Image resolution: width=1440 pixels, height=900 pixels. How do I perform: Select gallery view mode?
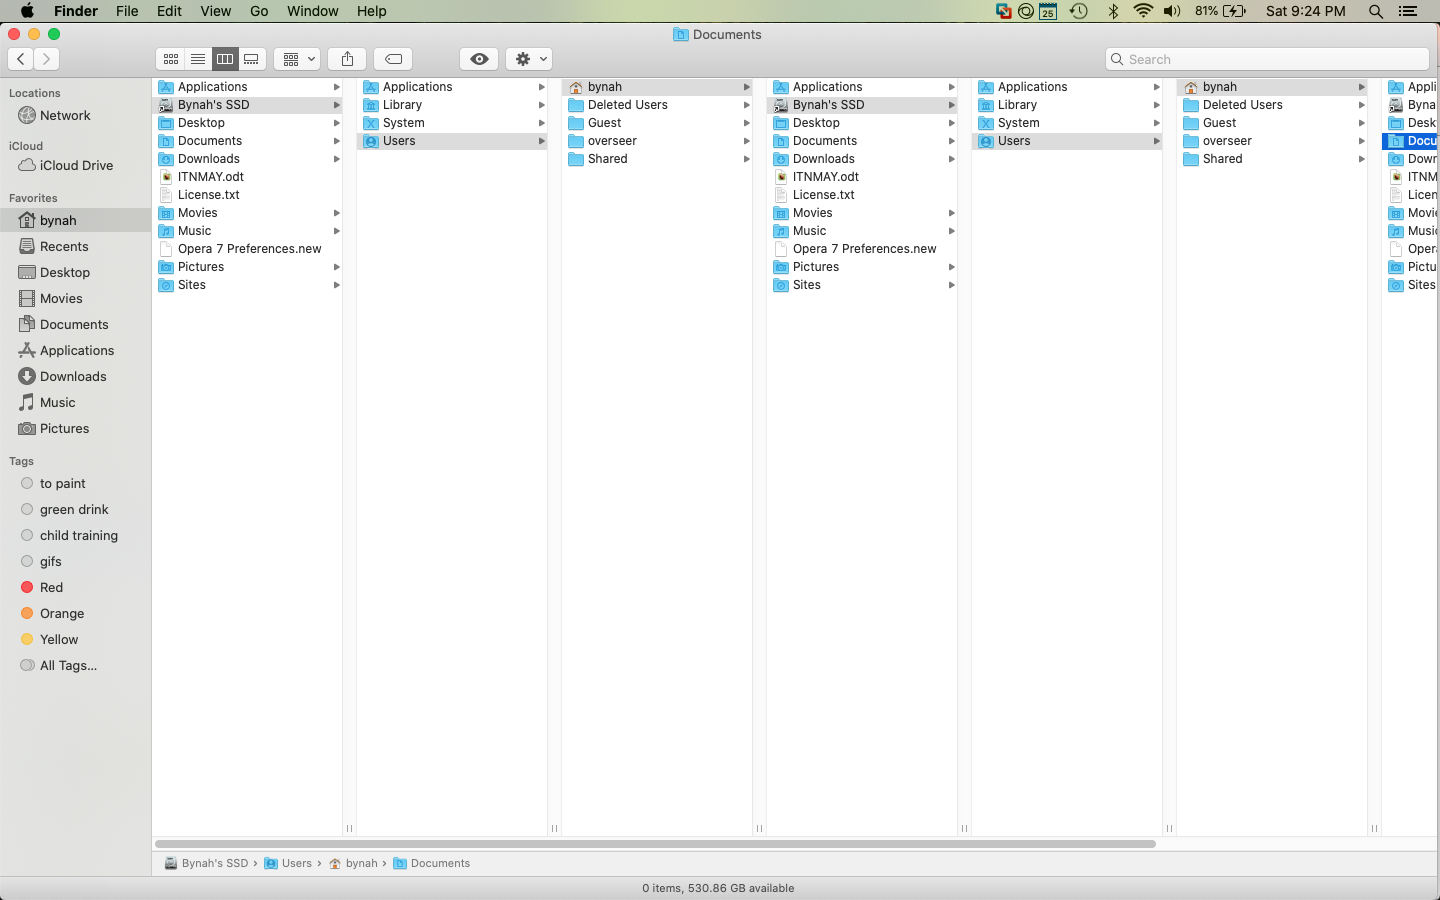[252, 59]
